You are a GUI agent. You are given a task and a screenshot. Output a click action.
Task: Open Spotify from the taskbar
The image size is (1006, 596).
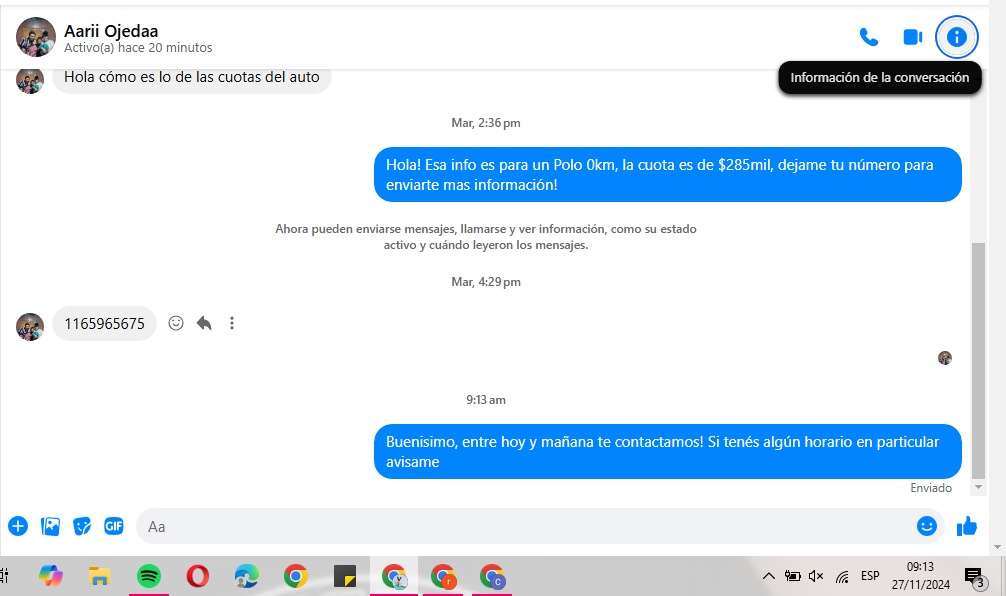149,576
